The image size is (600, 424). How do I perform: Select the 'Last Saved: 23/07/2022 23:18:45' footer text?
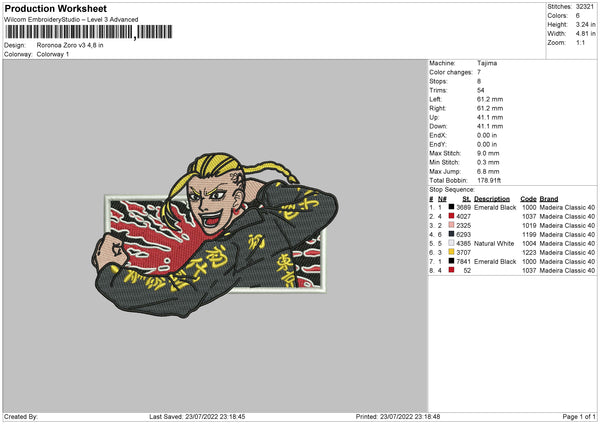pos(197,416)
